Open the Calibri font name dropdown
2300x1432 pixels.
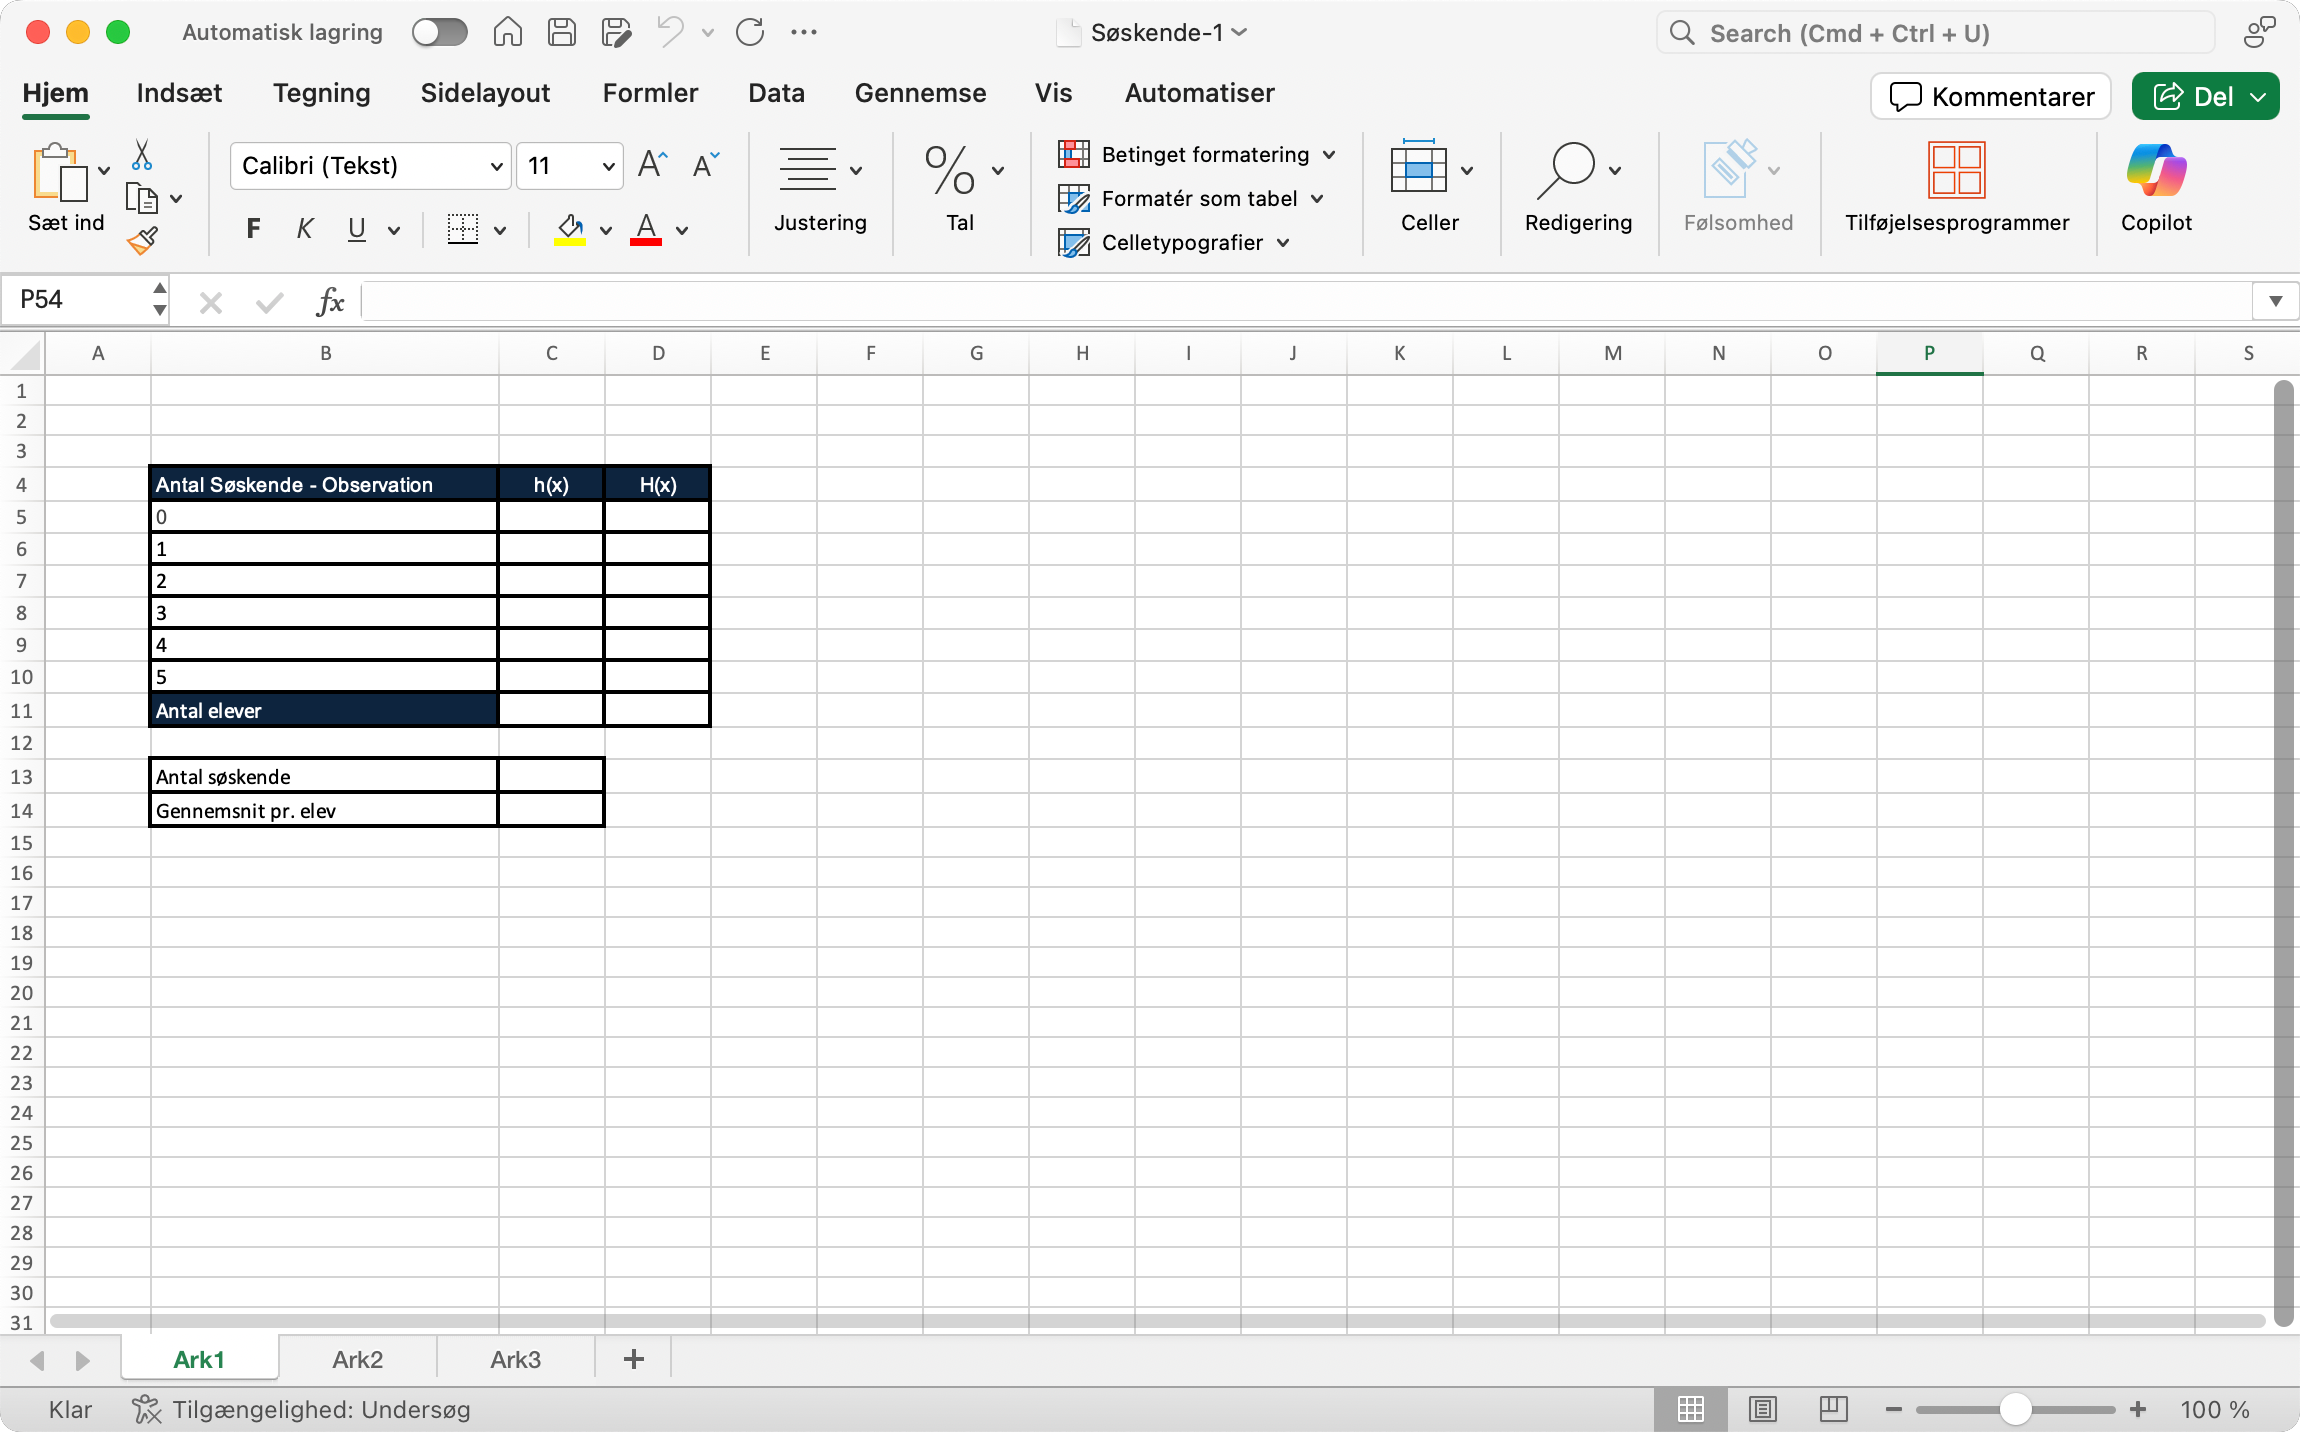496,166
